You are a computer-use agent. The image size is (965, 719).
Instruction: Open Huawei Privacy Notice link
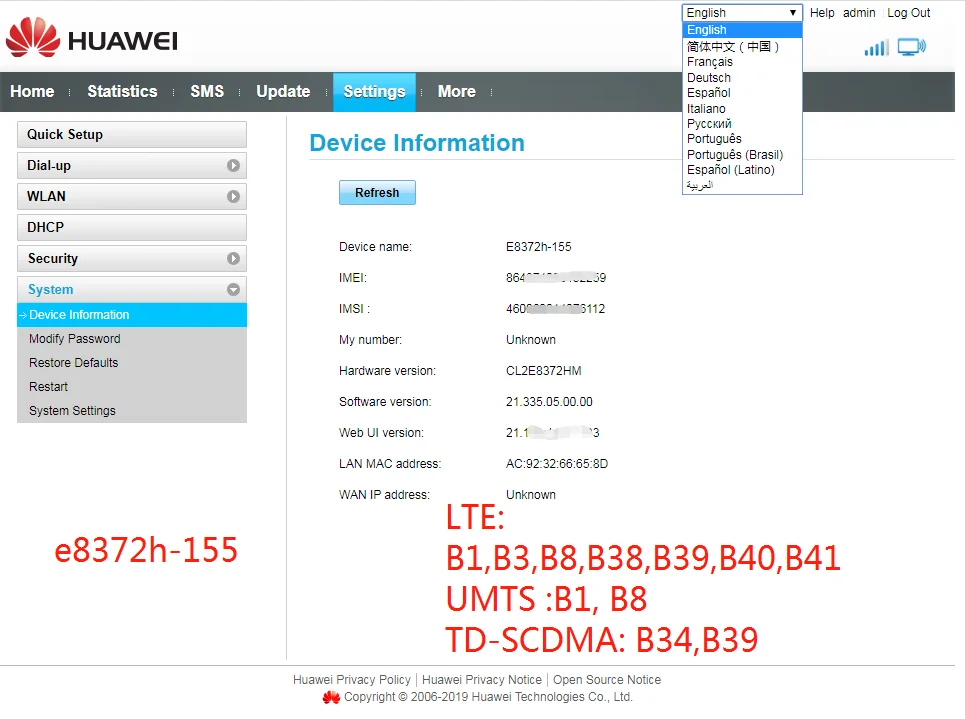[x=482, y=680]
